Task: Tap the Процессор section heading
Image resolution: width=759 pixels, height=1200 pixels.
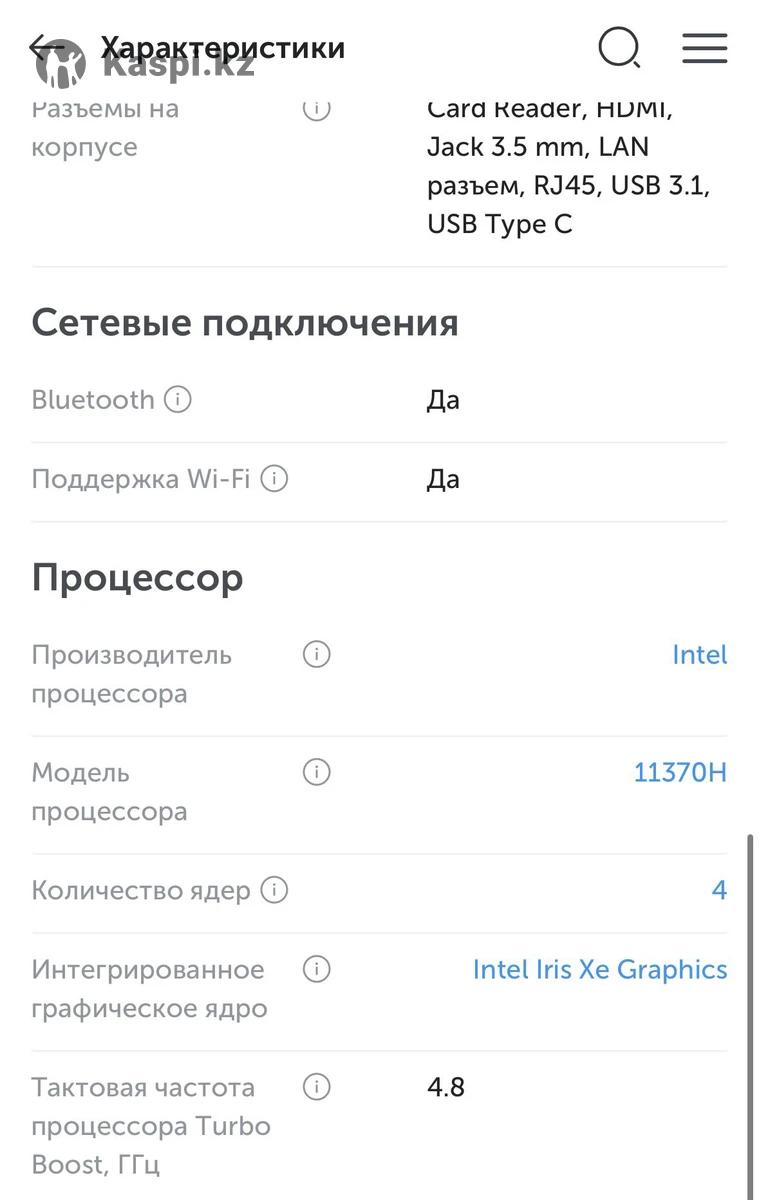Action: 137,578
